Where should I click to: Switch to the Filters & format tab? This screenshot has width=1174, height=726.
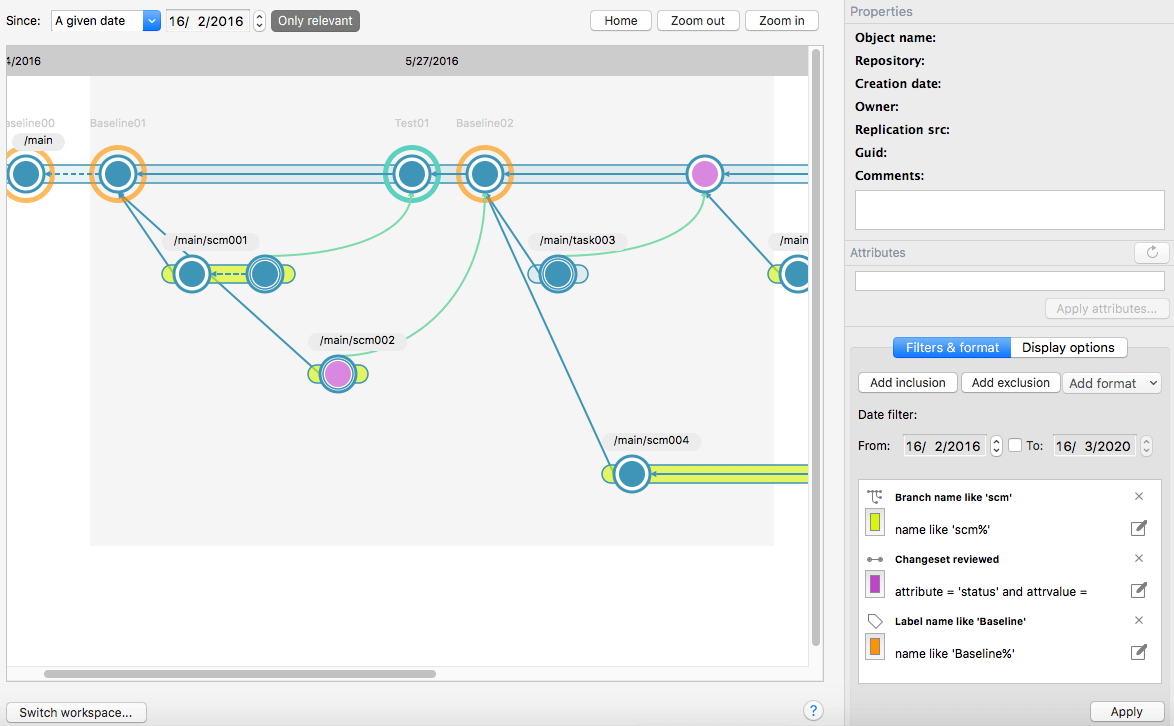coord(952,347)
